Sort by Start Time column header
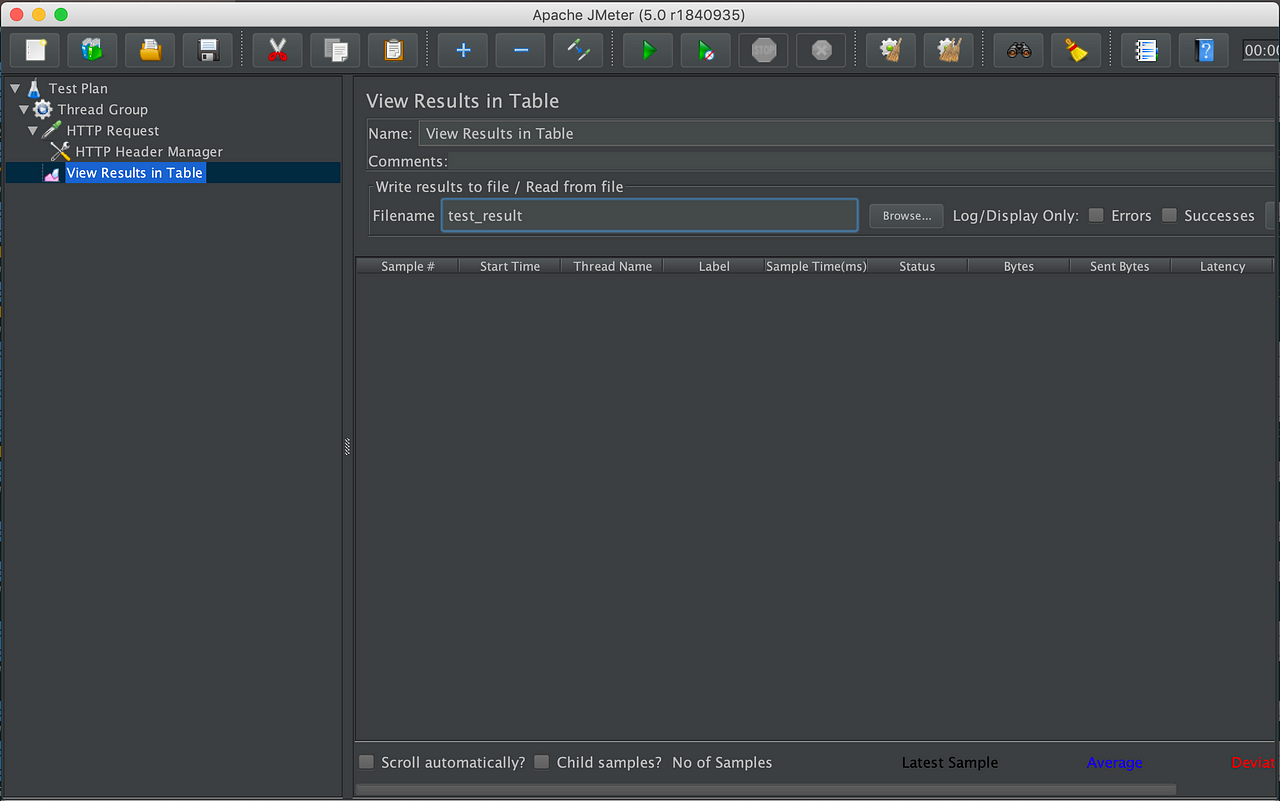 point(510,266)
